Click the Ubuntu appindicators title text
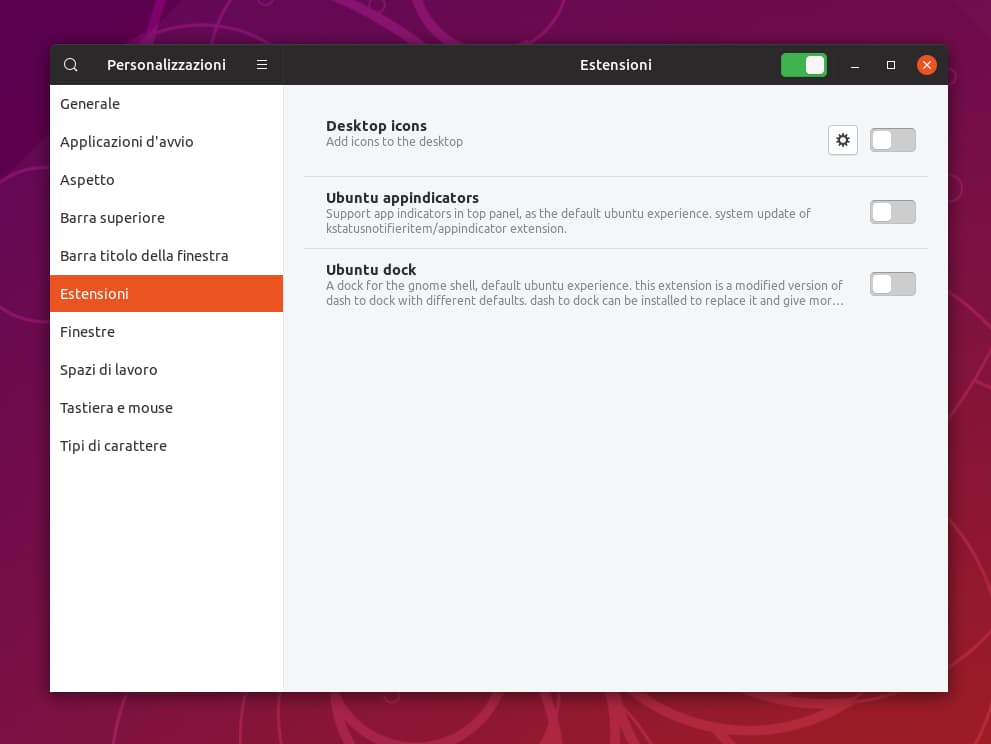991x744 pixels. 402,198
